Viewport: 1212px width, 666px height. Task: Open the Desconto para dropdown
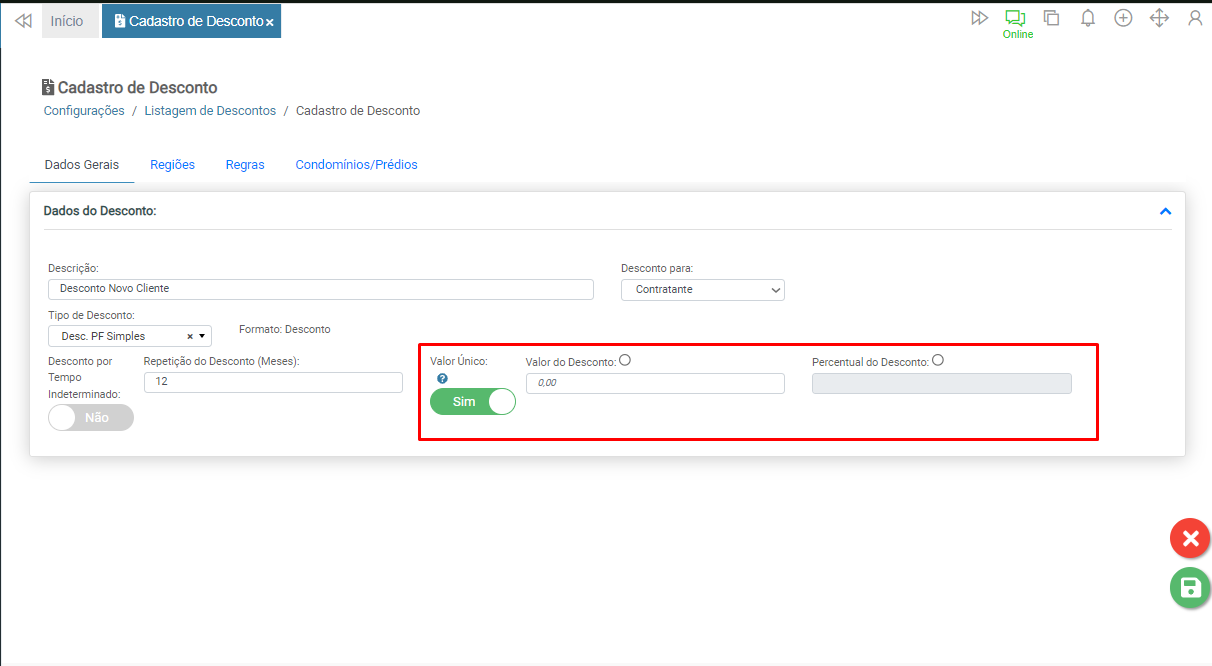tap(702, 290)
